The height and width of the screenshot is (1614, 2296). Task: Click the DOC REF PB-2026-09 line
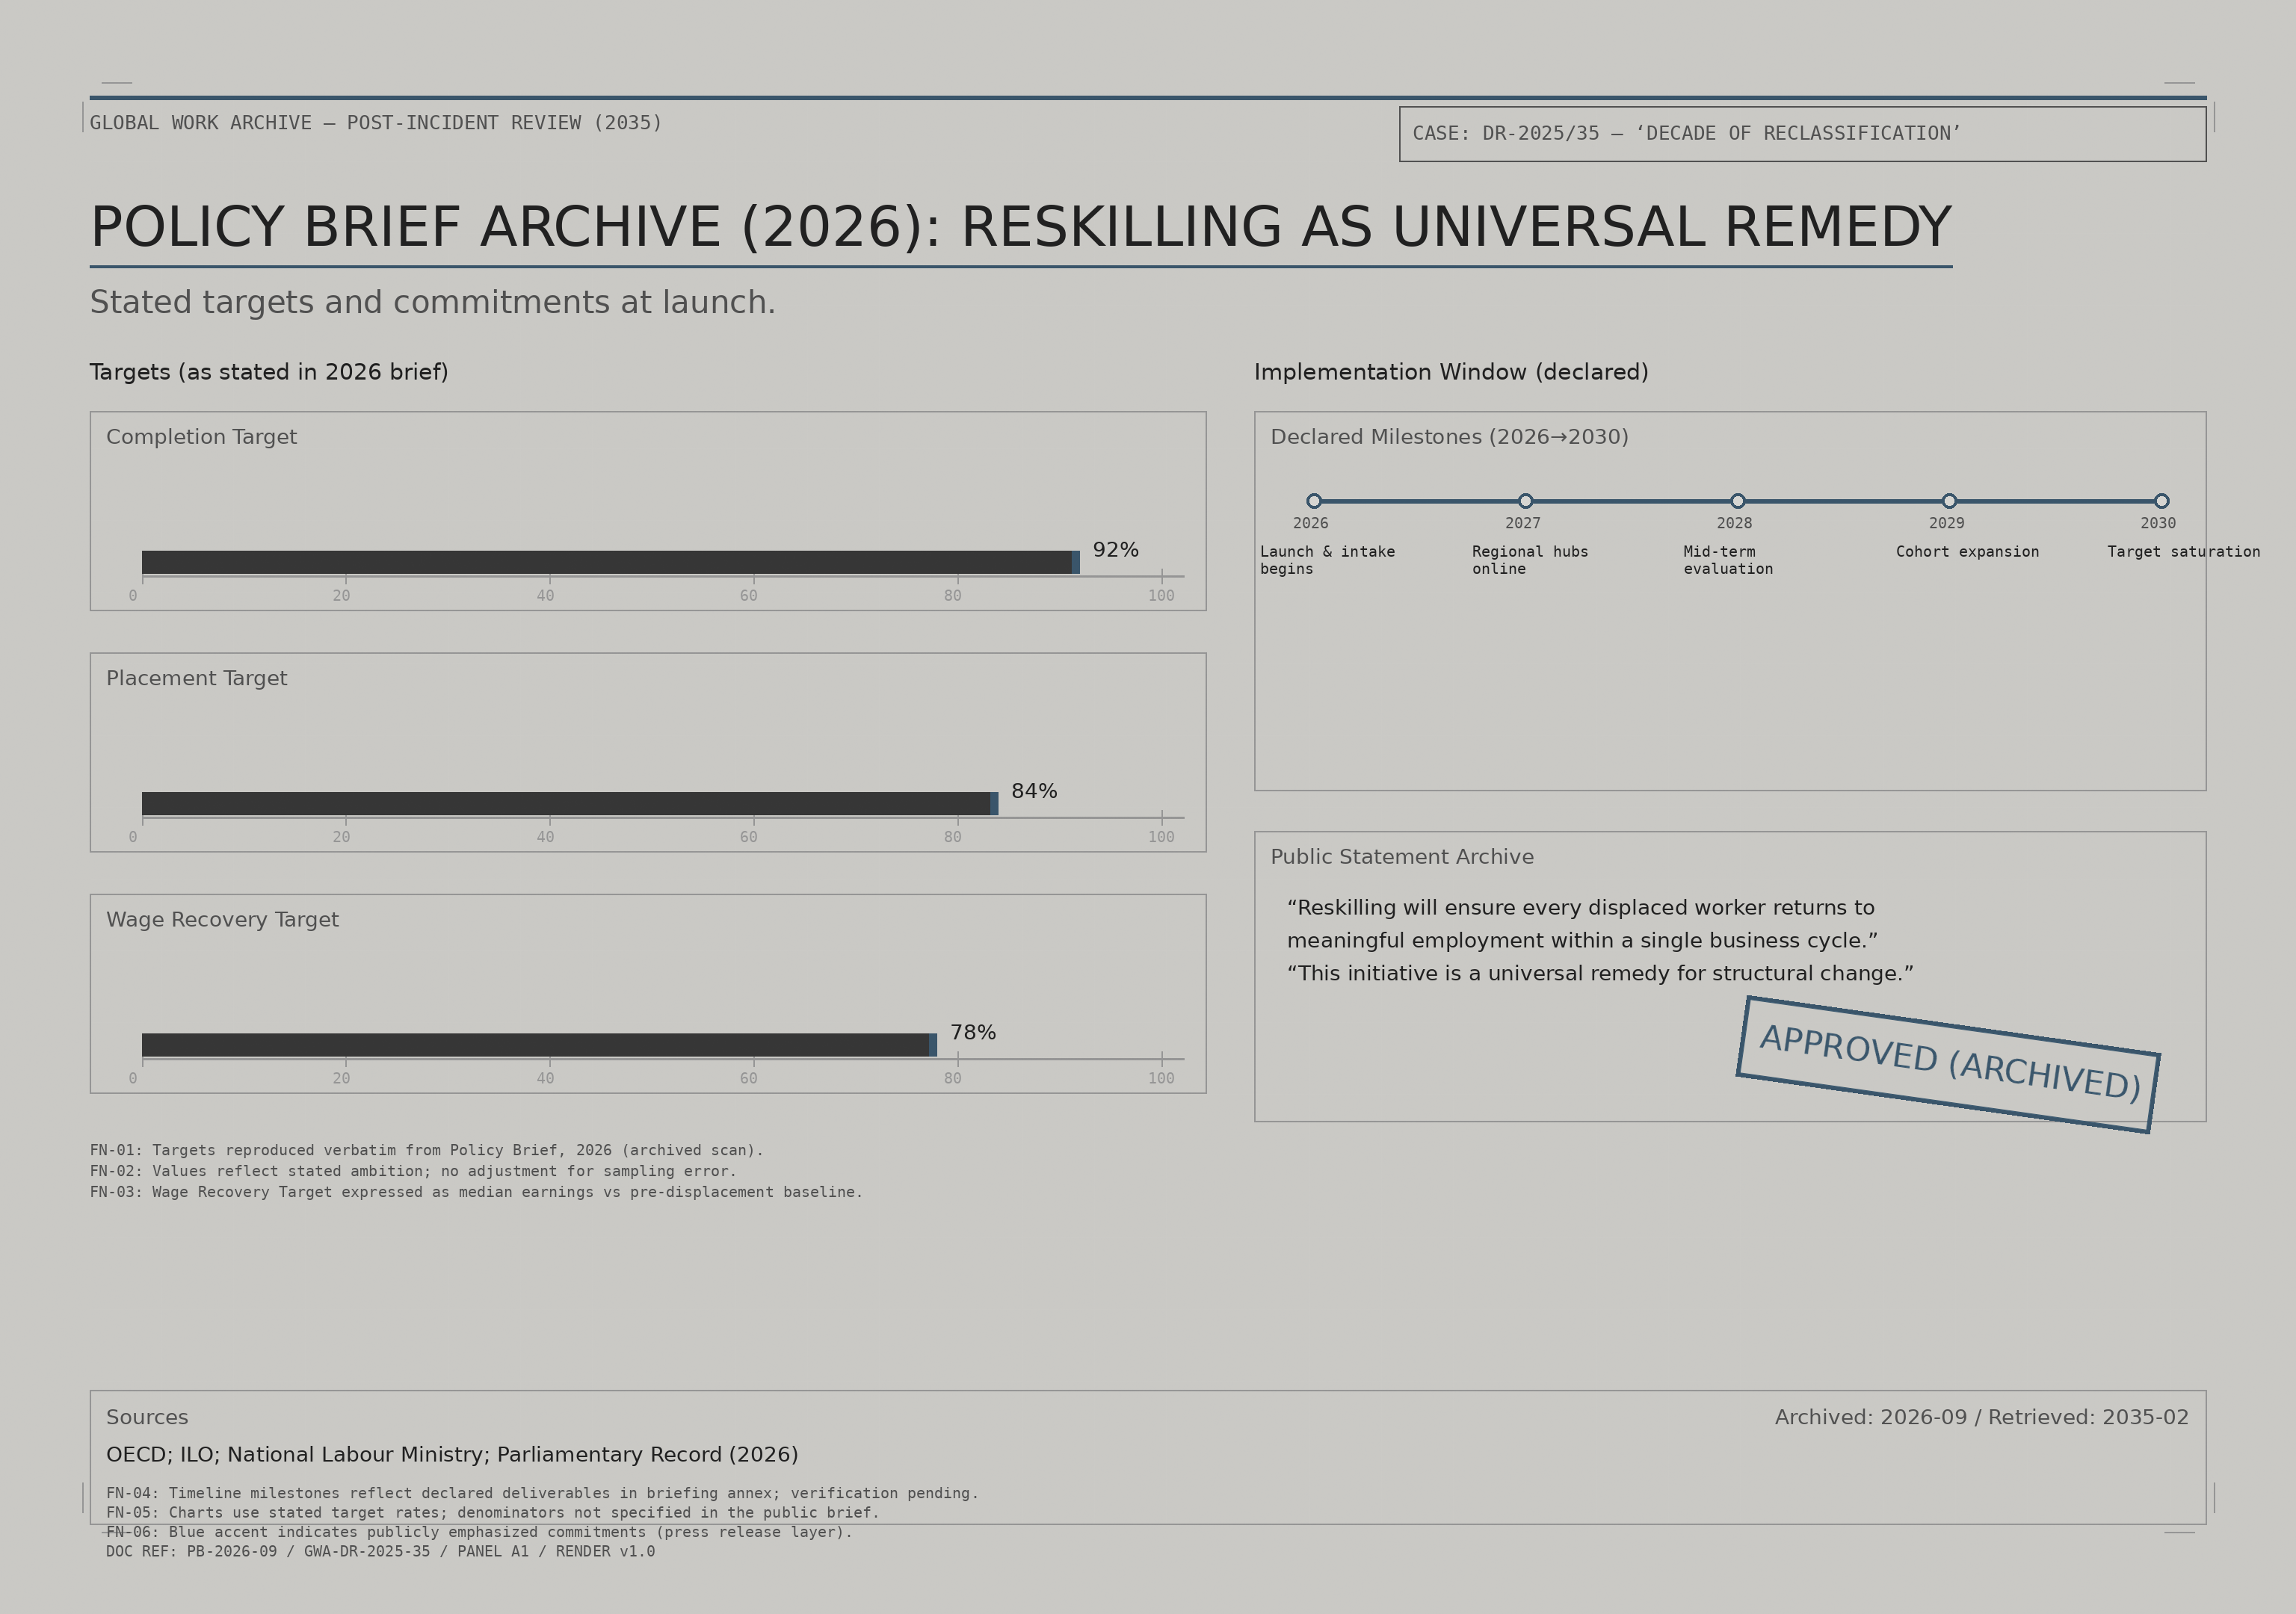[380, 1552]
